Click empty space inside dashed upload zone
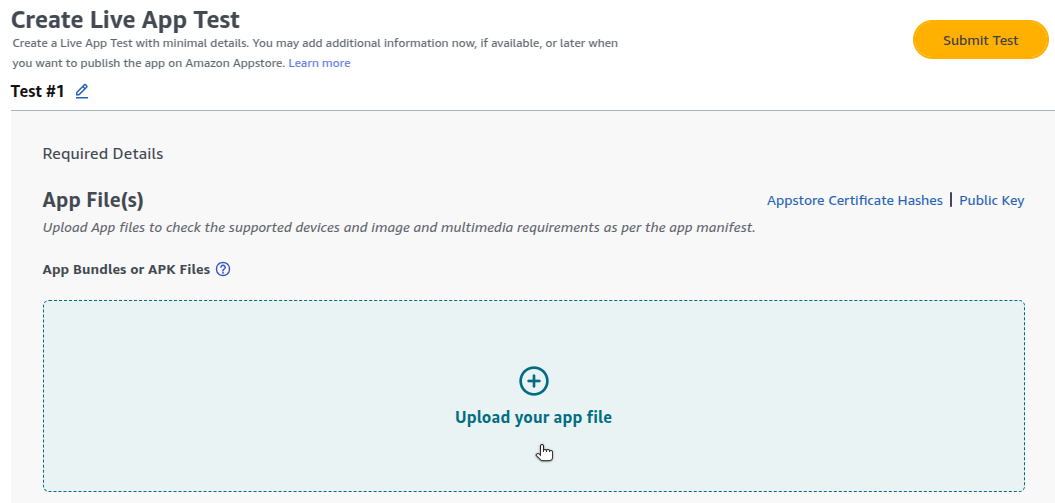 pyautogui.click(x=250, y=400)
